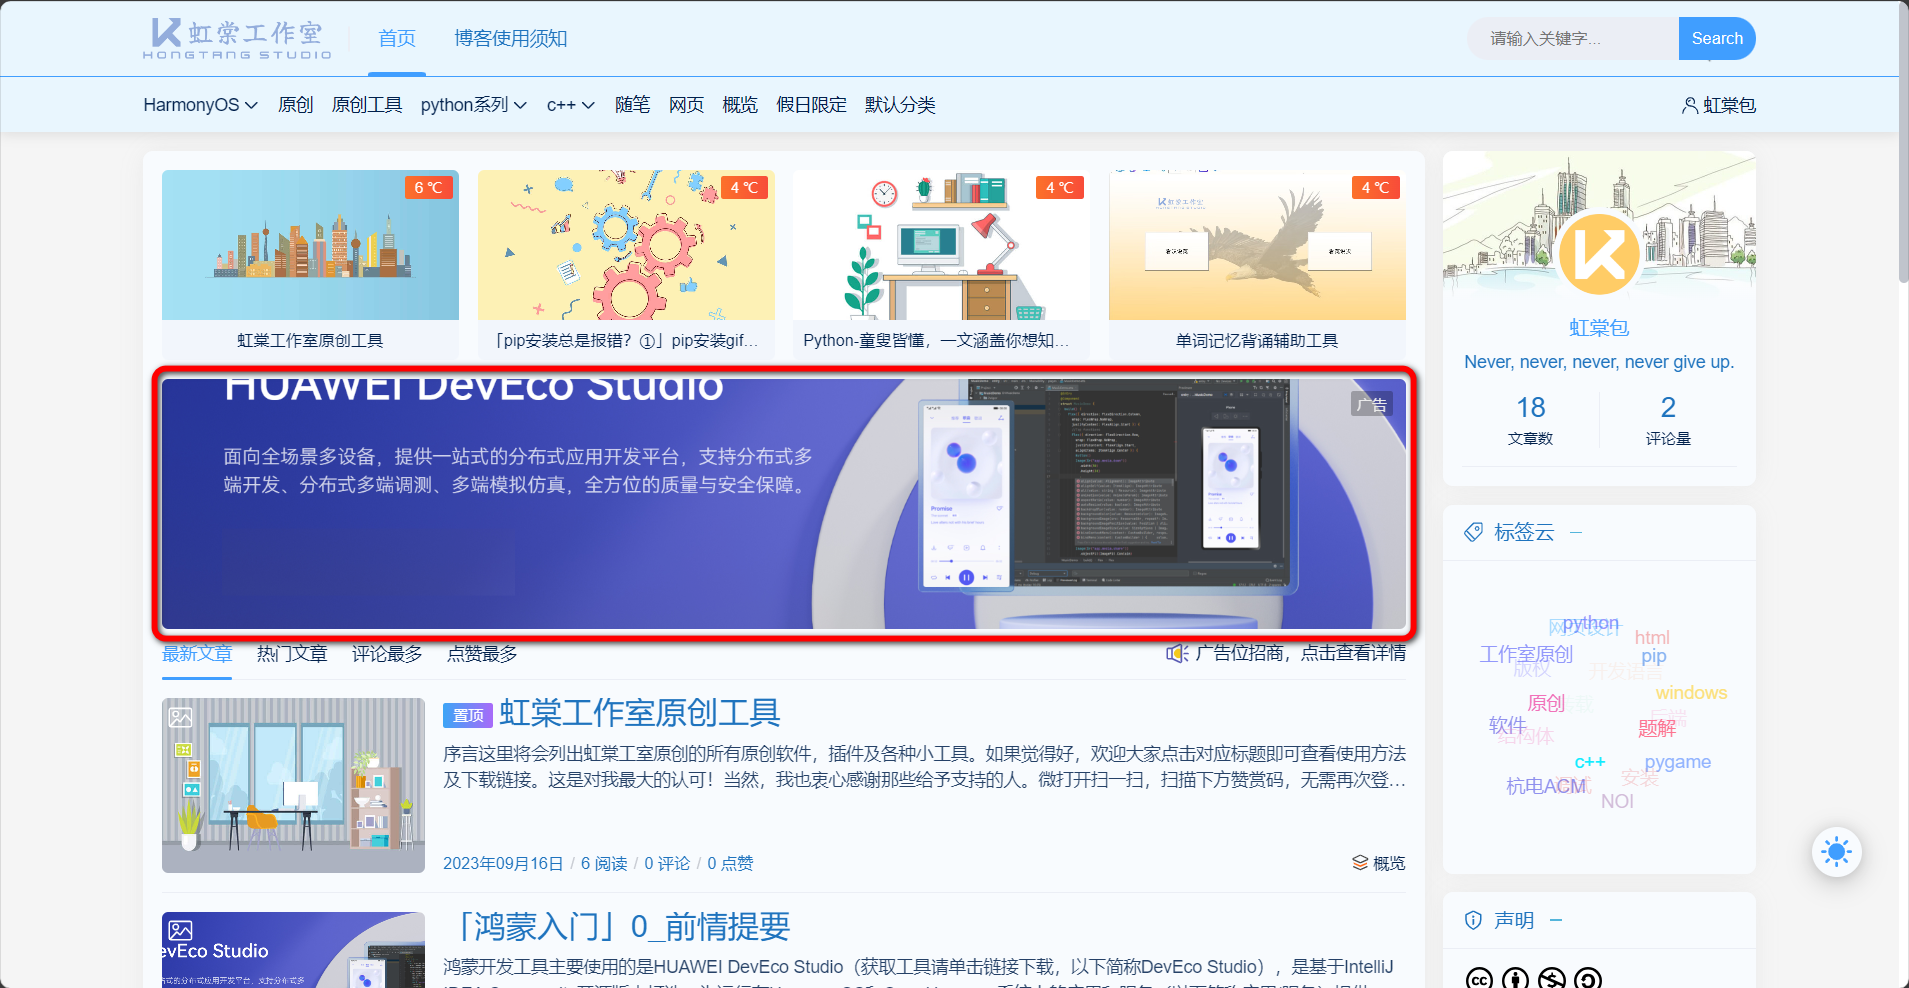The width and height of the screenshot is (1909, 988).
Task: Click the 虹棠工作室 site logo
Action: click(x=237, y=38)
